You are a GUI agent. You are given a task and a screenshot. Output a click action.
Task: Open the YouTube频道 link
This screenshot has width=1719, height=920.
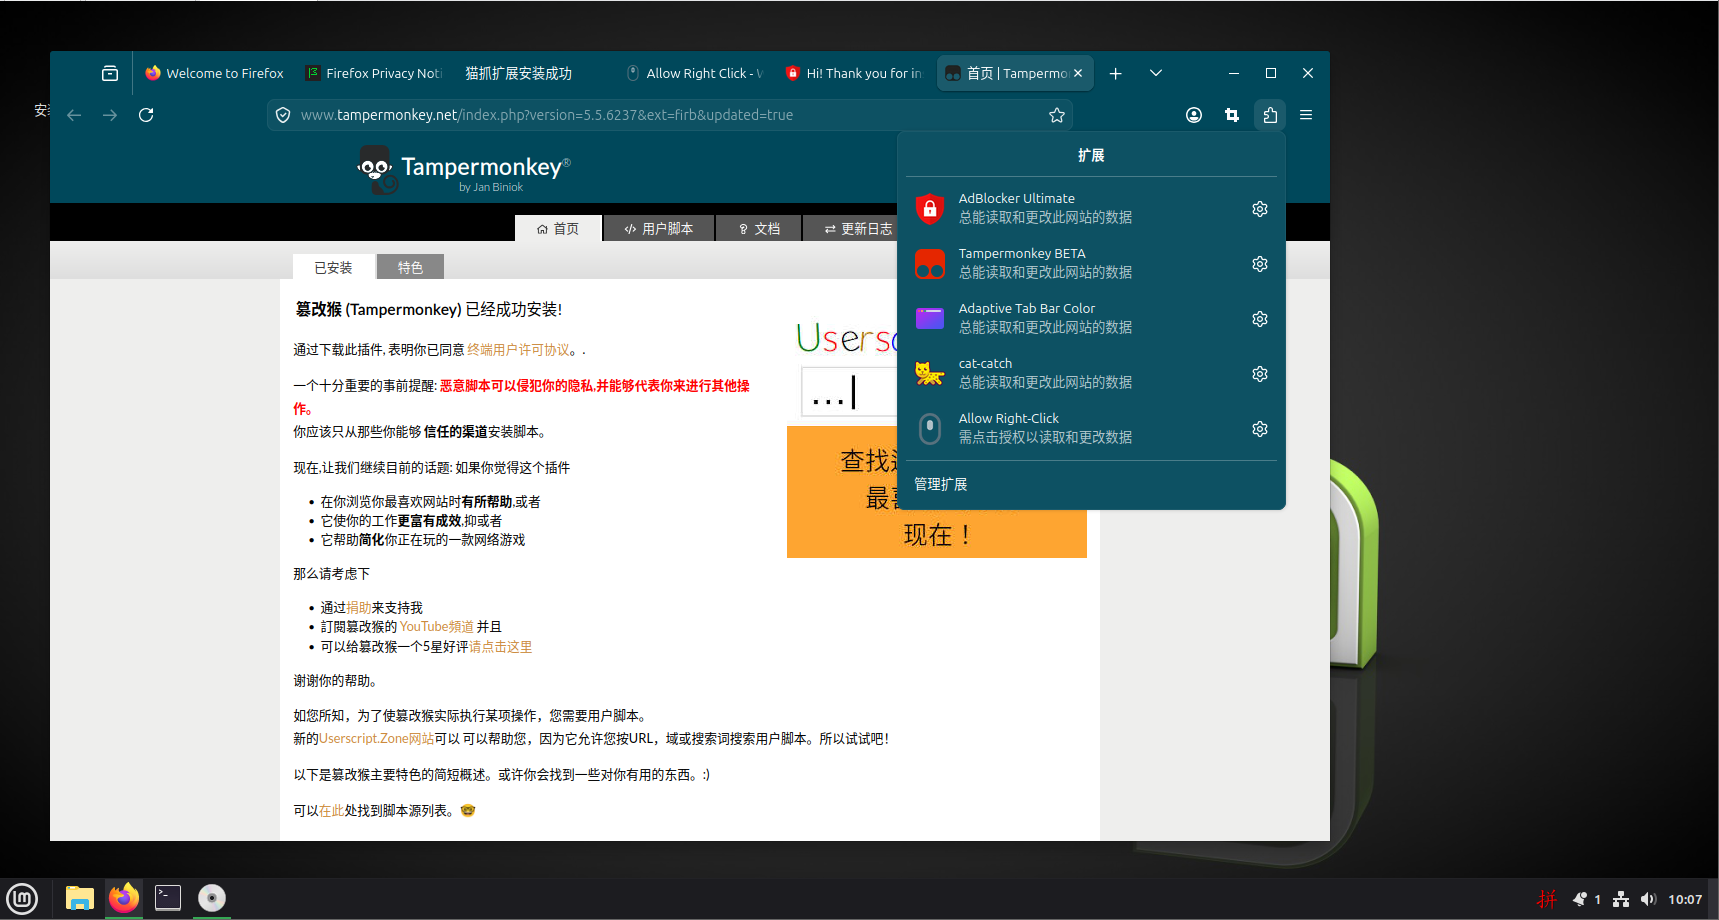(x=437, y=627)
